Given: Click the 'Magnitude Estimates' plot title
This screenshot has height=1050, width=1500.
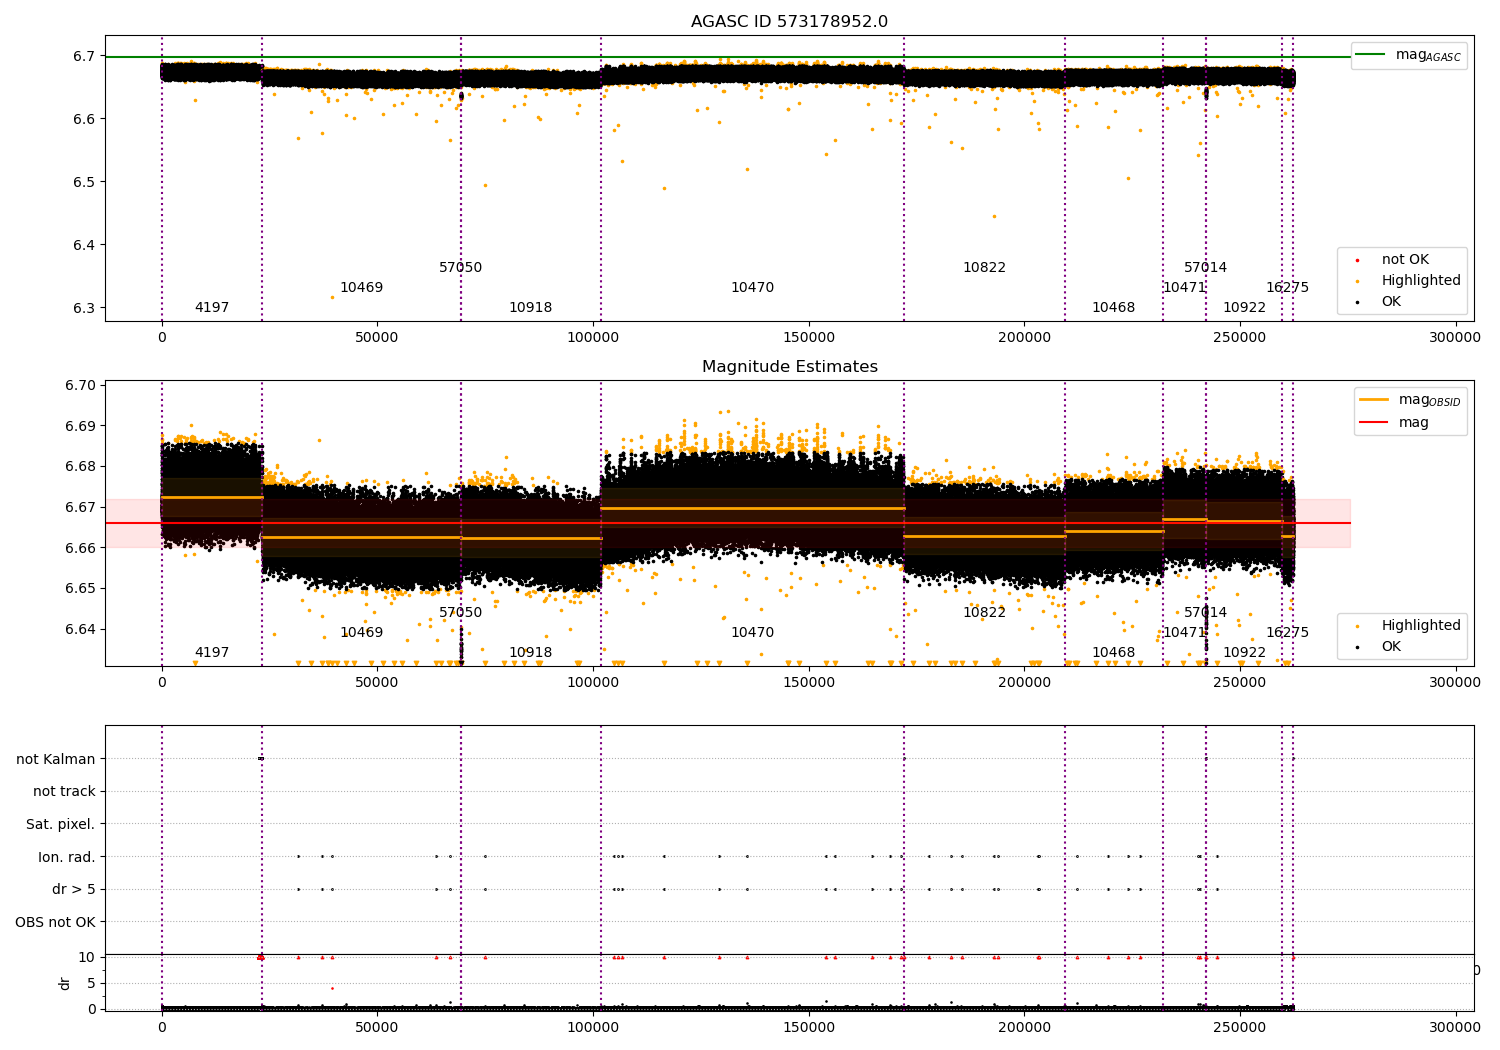Looking at the screenshot, I should click(789, 367).
